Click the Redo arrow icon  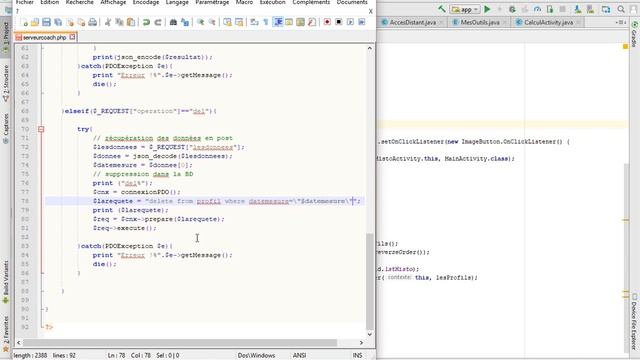click(x=158, y=22)
